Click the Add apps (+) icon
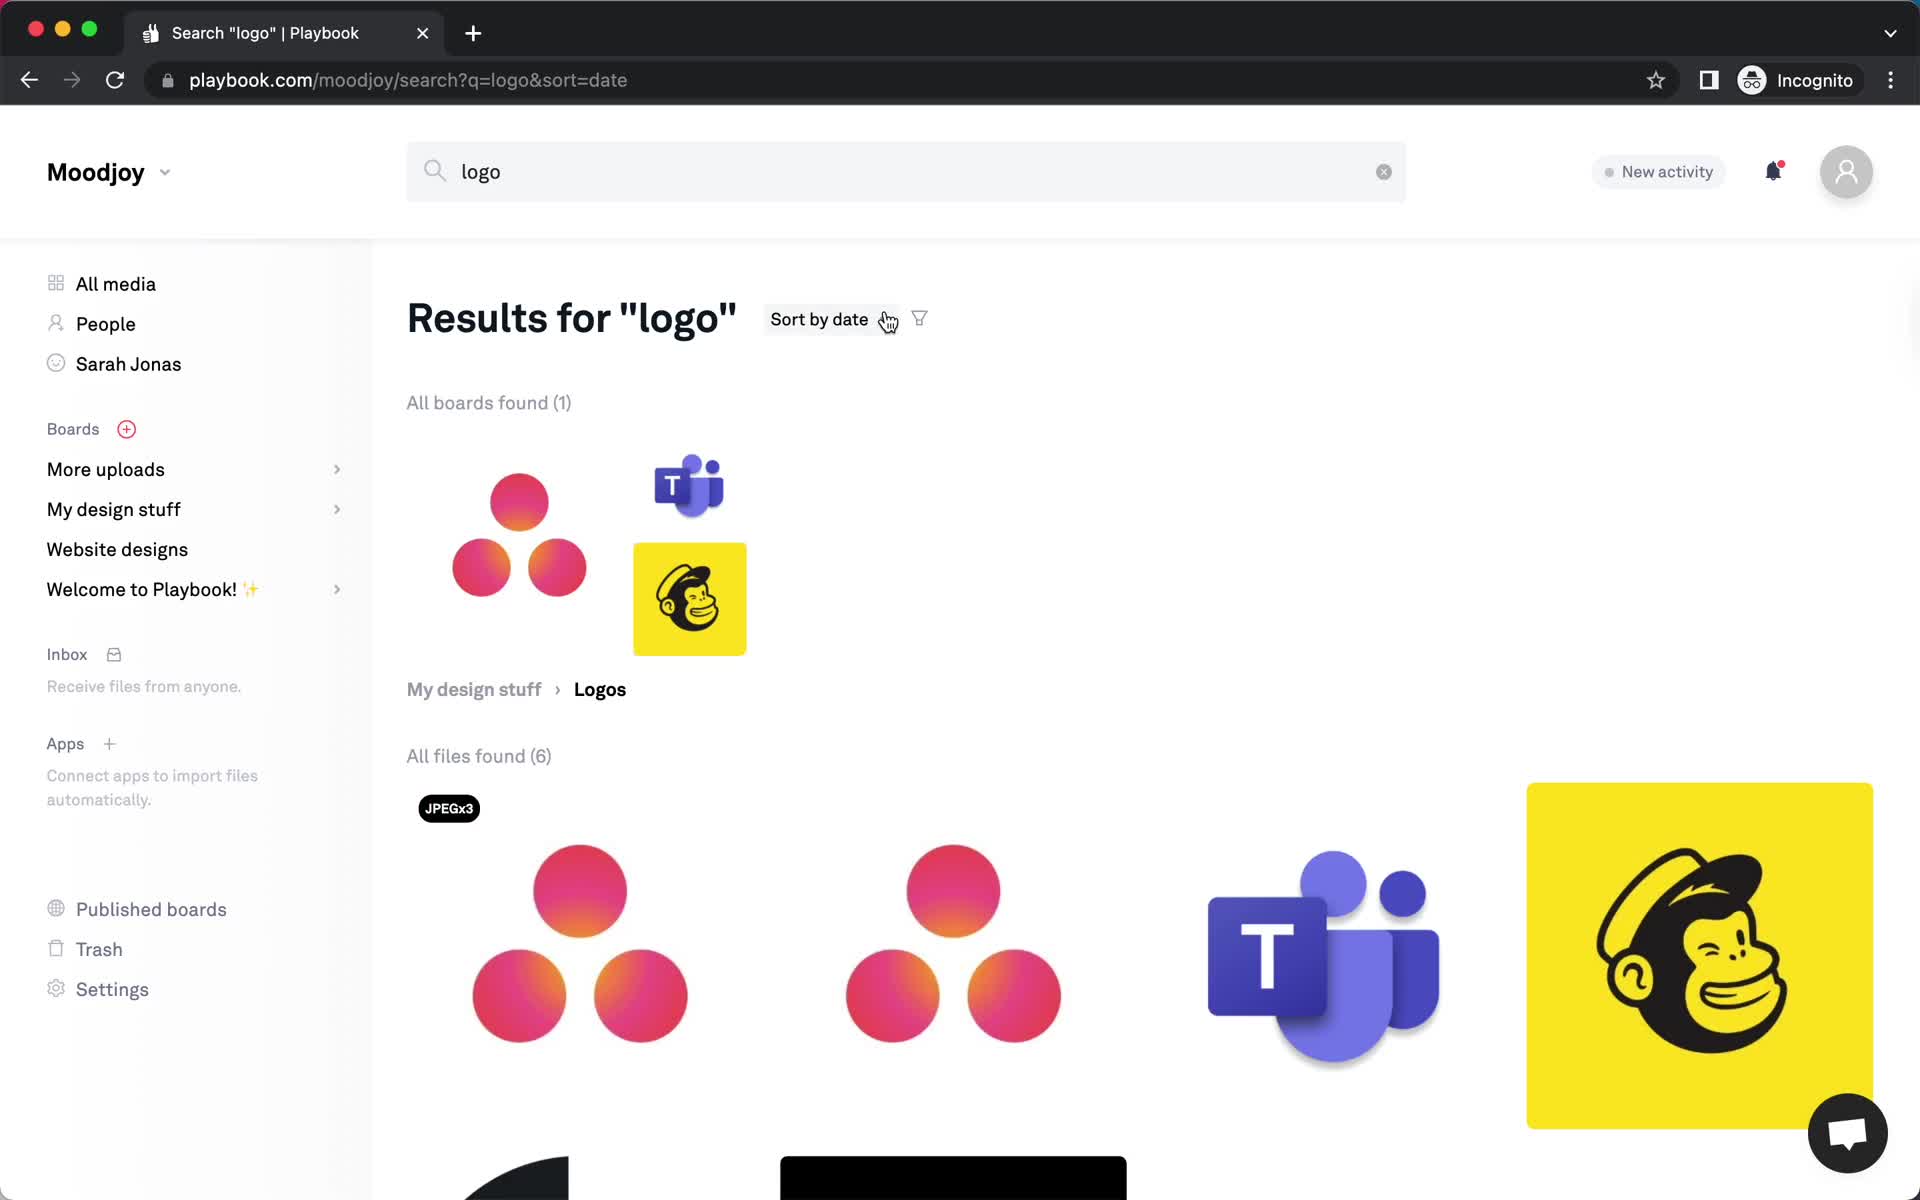The height and width of the screenshot is (1200, 1920). [x=109, y=744]
